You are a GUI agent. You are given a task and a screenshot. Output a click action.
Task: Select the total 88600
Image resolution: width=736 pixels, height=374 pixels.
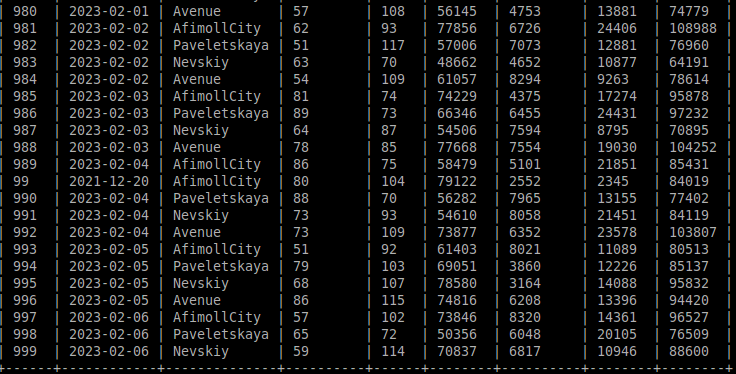[x=689, y=351]
